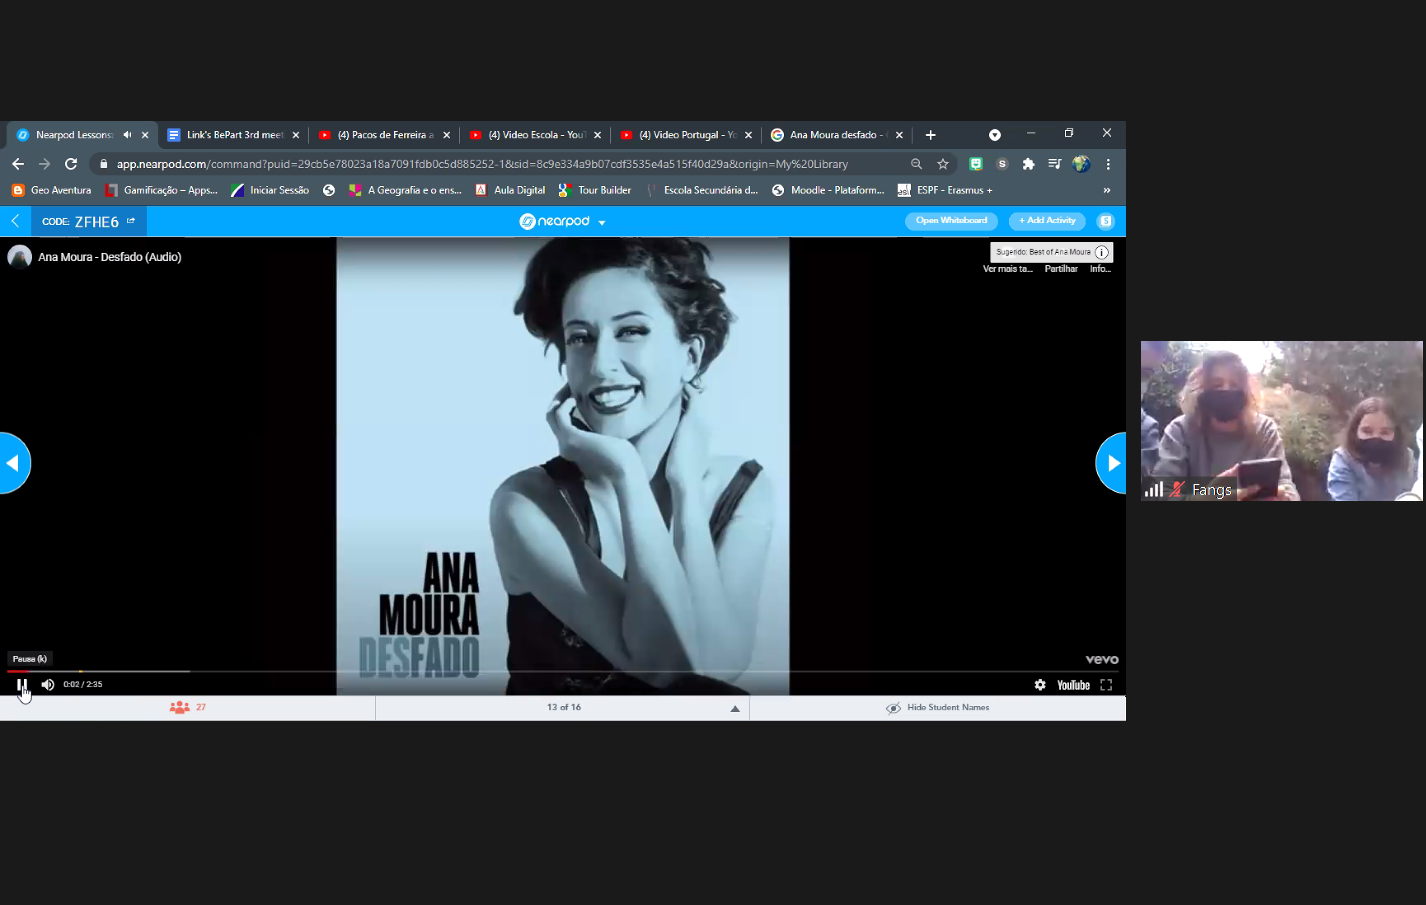1426x905 pixels.
Task: Switch to Link's BePart 3rd meet tab
Action: pyautogui.click(x=234, y=135)
